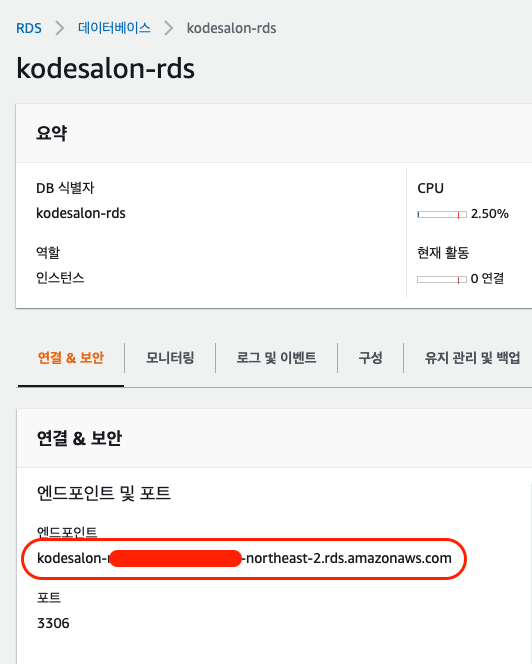Open the 구성 tab
The height and width of the screenshot is (664, 532).
click(371, 358)
